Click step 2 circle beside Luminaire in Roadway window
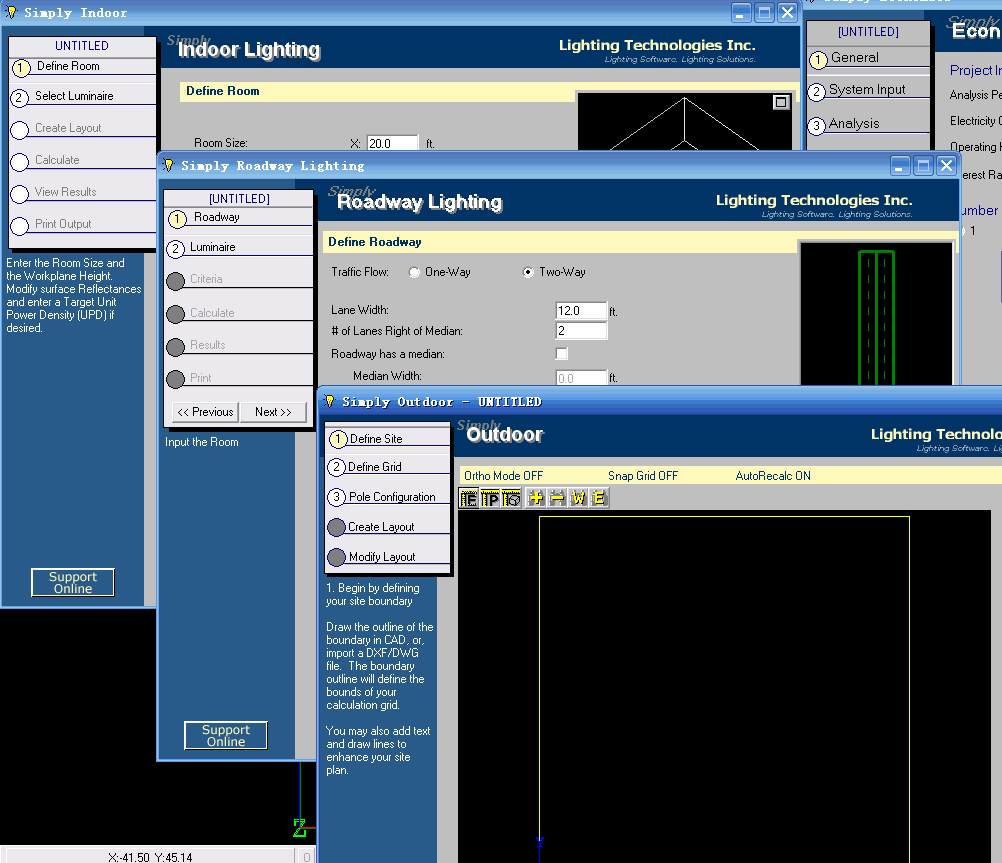This screenshot has width=1002, height=863. click(176, 249)
